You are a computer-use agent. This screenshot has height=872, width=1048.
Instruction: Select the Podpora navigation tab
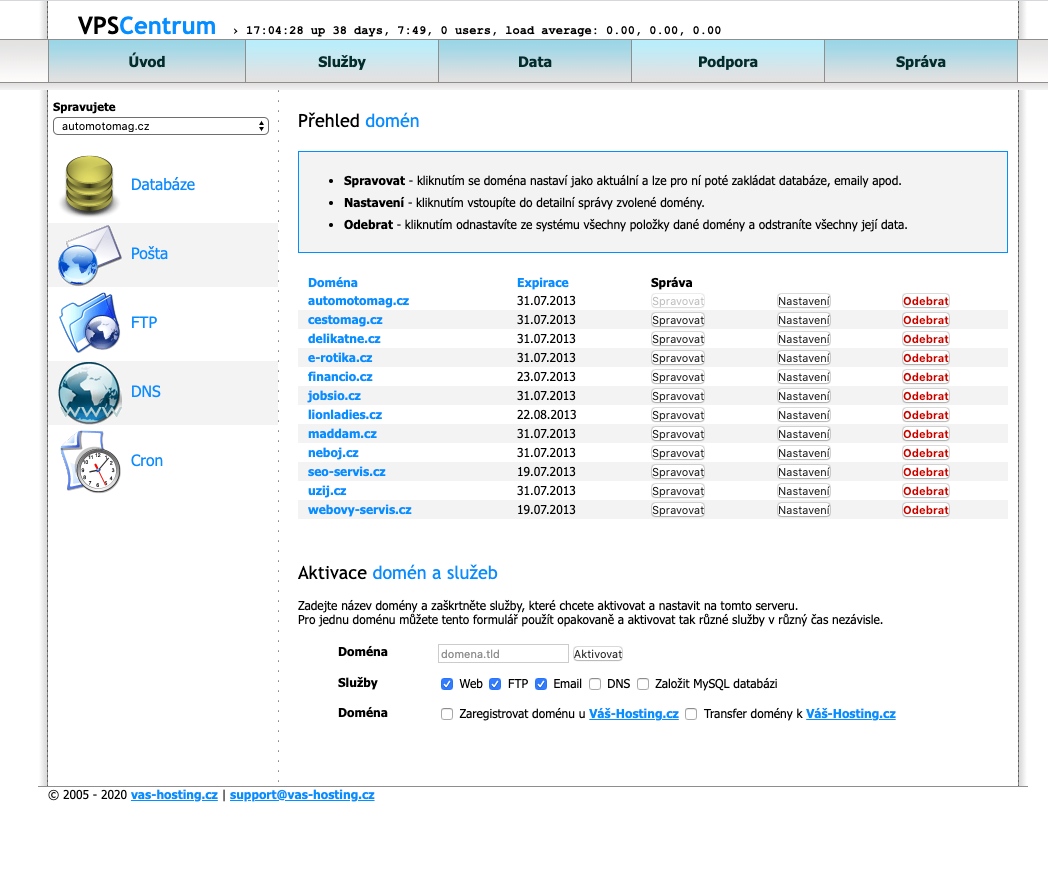tap(727, 62)
